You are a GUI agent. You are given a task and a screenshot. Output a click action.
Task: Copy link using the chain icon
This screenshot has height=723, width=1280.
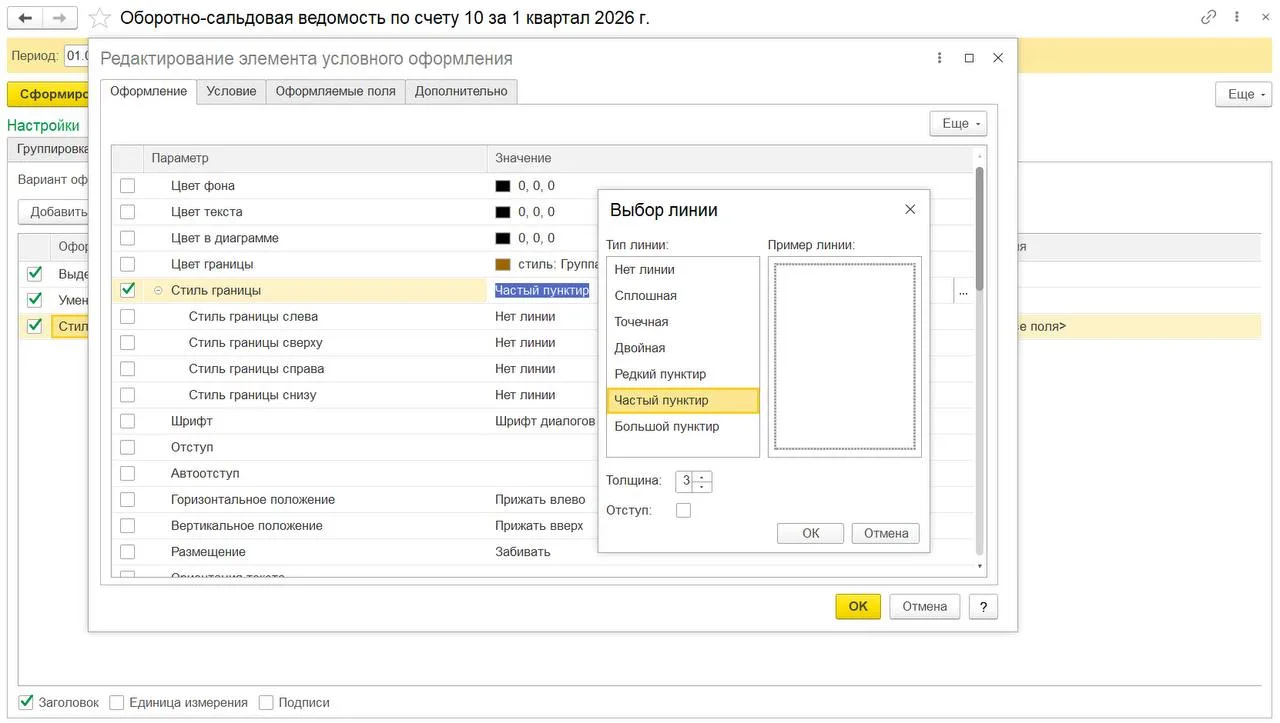(1209, 17)
